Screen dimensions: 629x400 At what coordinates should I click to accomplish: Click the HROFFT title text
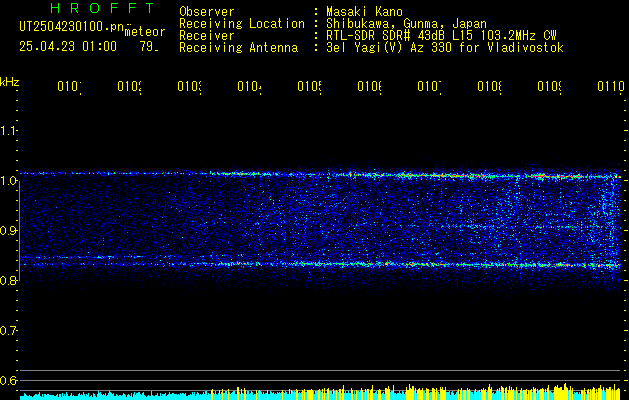[102, 8]
